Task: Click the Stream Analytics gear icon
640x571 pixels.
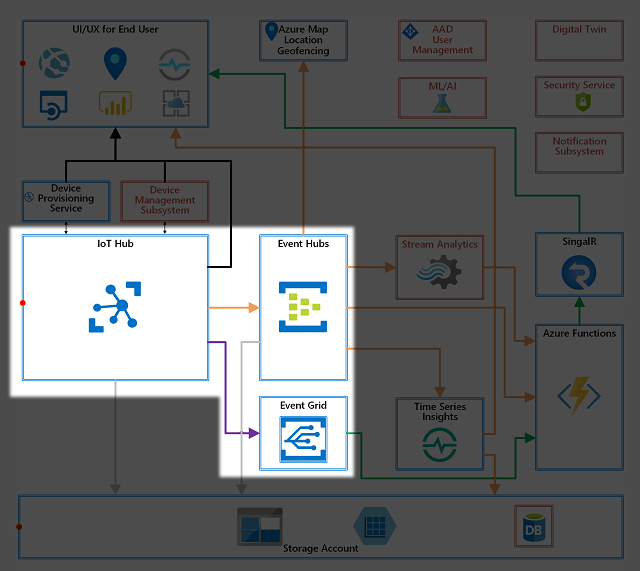Action: pos(439,272)
